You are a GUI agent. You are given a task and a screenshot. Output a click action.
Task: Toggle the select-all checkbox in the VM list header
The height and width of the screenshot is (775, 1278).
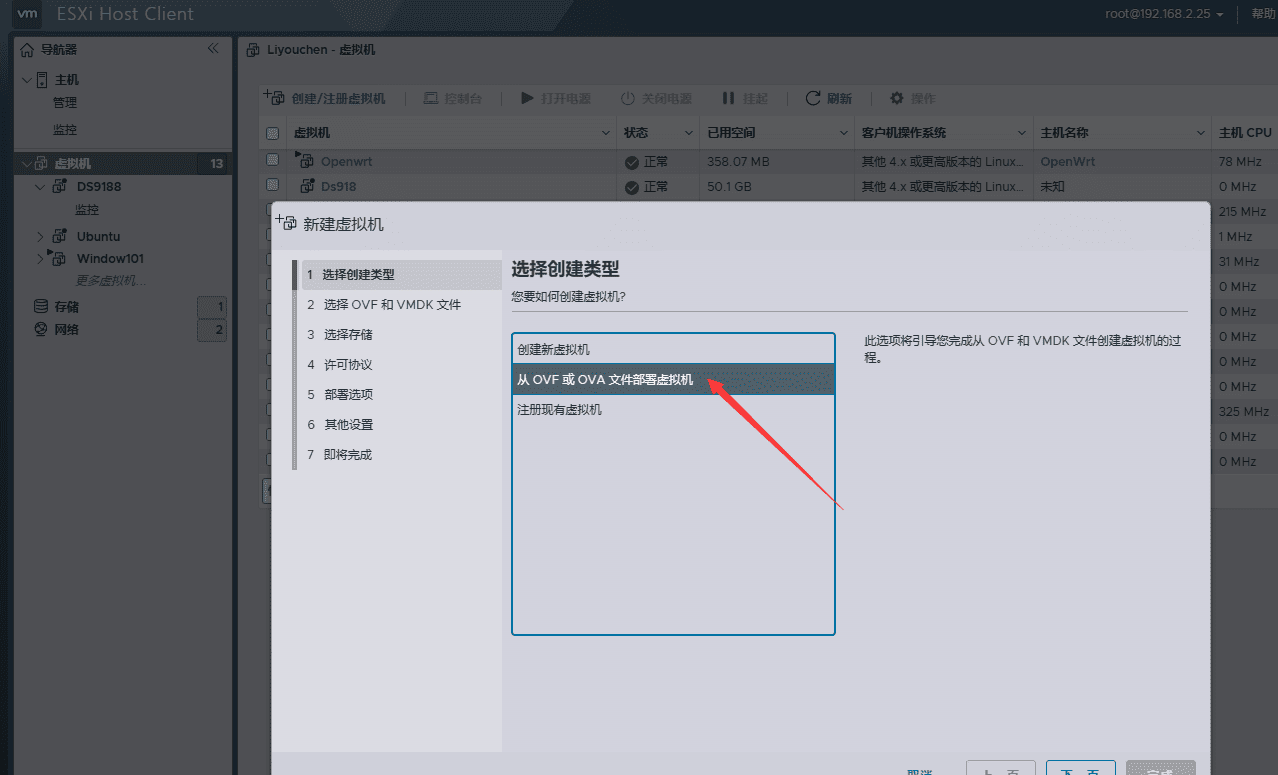272,132
